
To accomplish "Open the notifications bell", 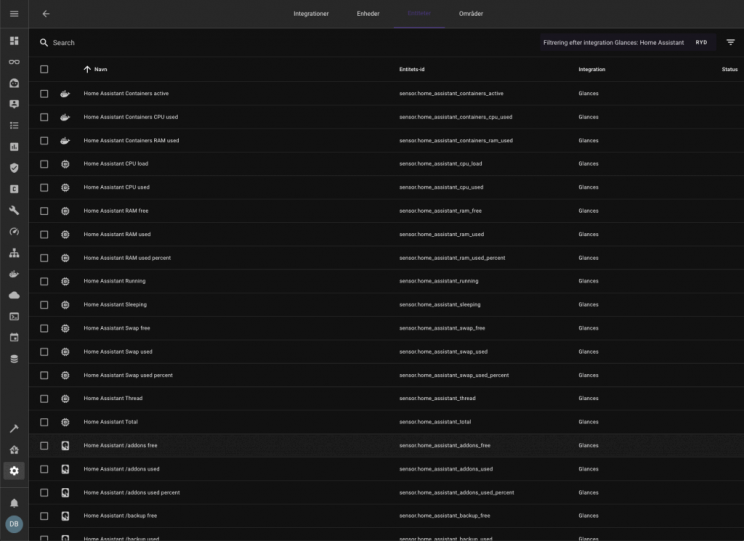I will tap(14, 503).
